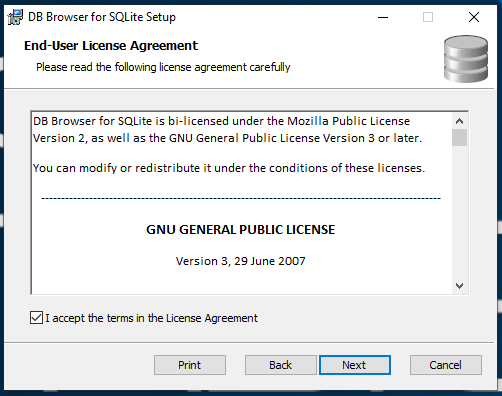Uncheck I accept the terms checkbox

36,318
